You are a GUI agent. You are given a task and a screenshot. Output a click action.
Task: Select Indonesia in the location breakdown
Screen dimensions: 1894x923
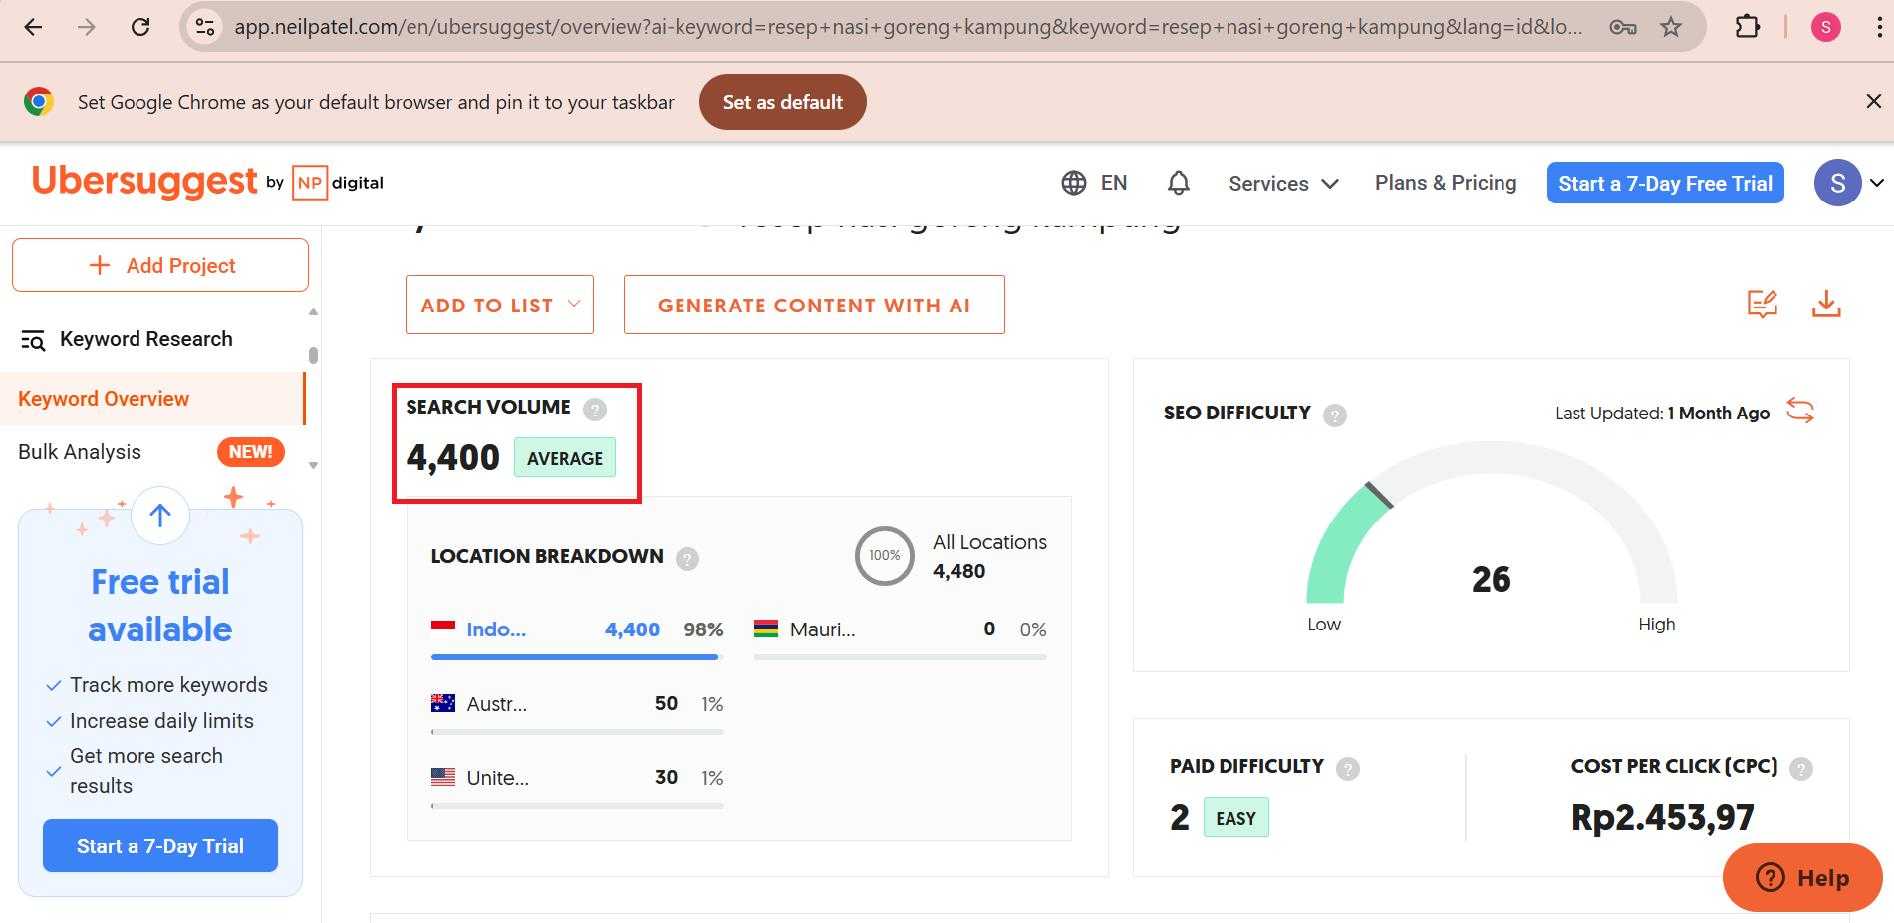(x=495, y=629)
